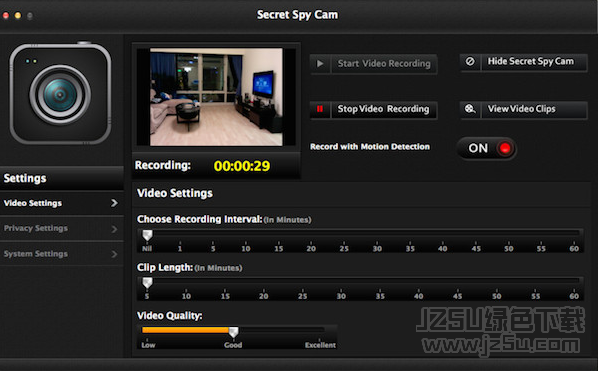Screen dimensions: 598x371
Task: Click the Stop Video Recording button
Action: point(373,109)
